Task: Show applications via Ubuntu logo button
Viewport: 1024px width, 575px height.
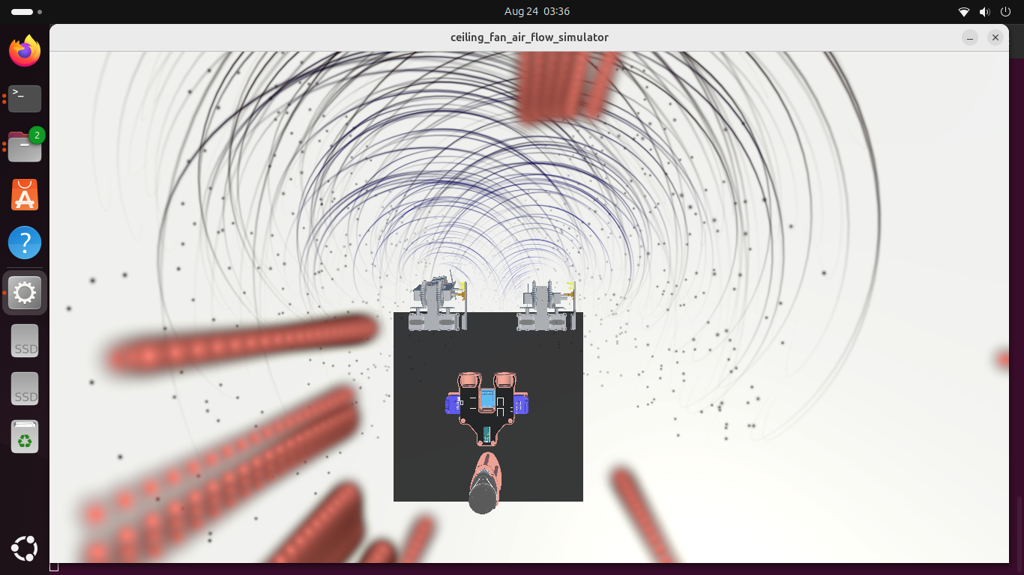Action: [x=25, y=548]
